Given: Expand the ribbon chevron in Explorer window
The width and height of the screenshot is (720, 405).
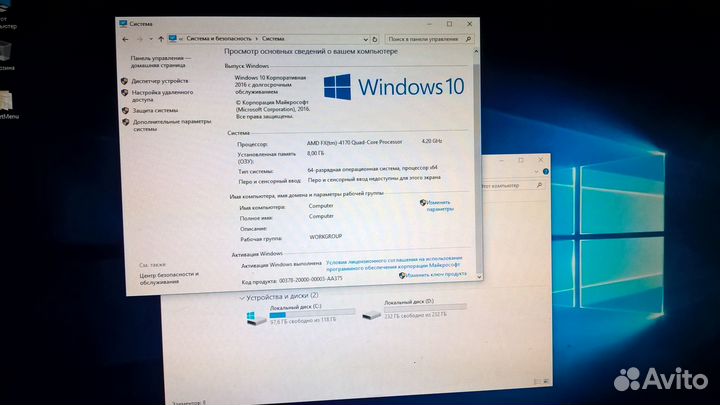Looking at the screenshot, I should 536,172.
